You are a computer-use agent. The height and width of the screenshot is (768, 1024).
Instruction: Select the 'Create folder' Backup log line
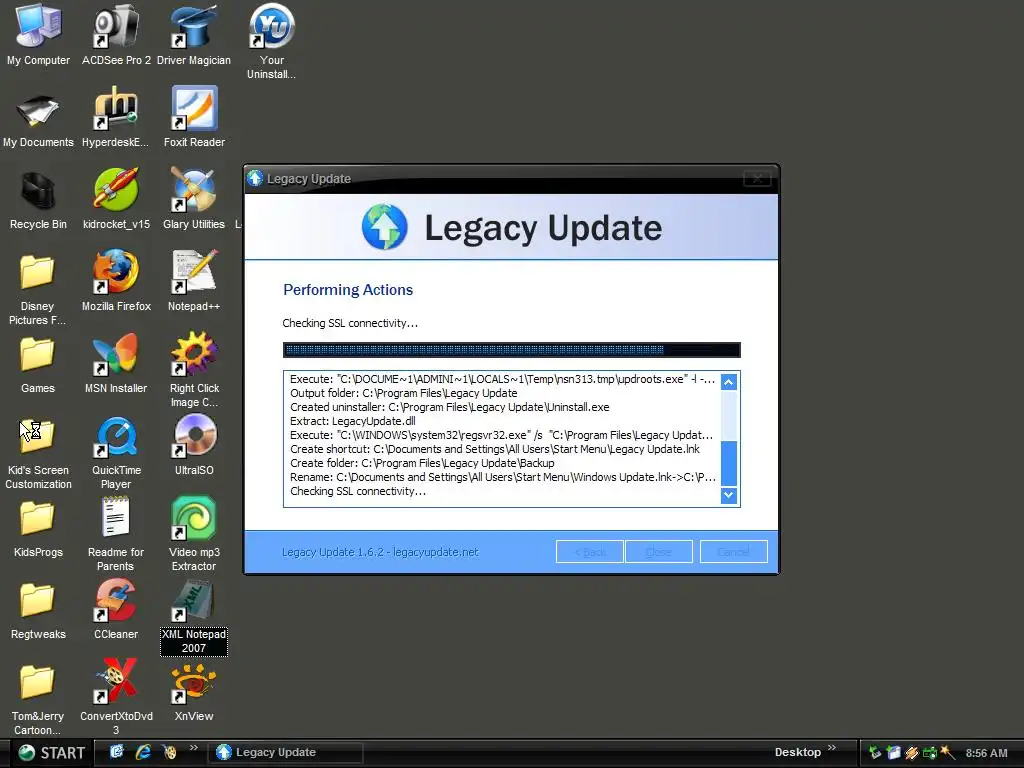coord(422,463)
